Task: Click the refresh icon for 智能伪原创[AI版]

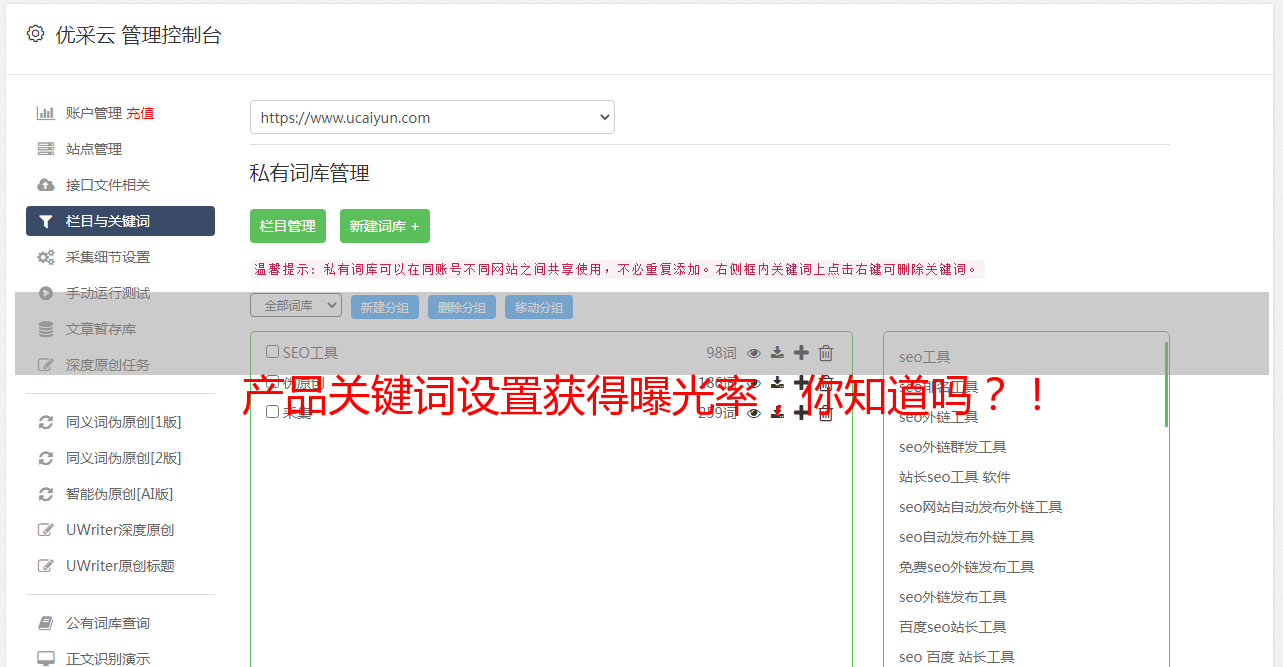Action: (46, 494)
